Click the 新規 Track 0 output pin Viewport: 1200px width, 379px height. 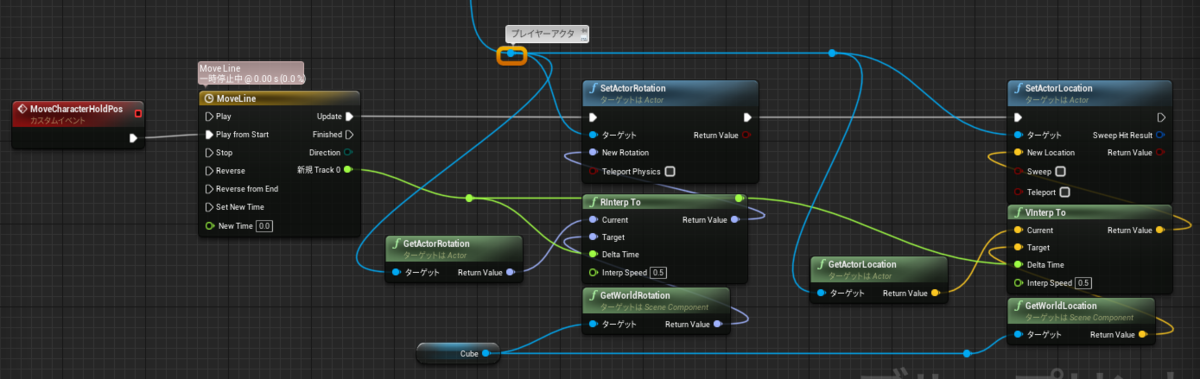349,171
